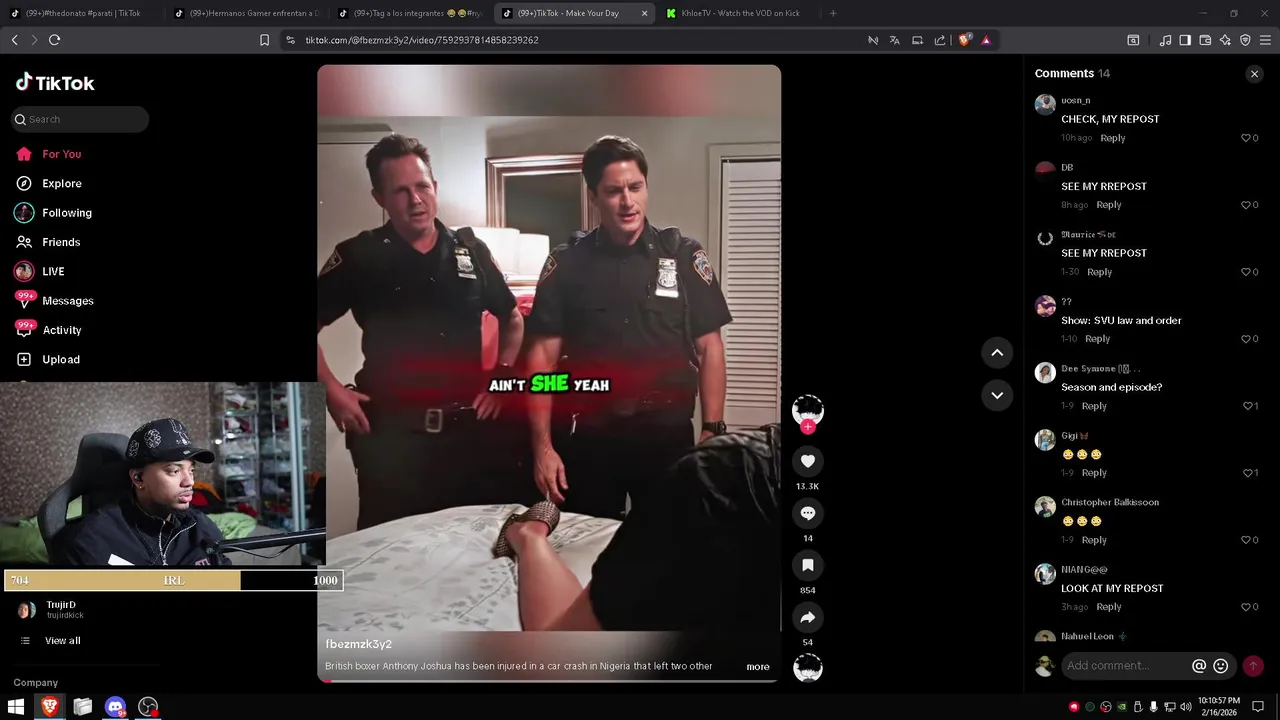
Task: Click the TikTok logo
Action: (x=55, y=83)
